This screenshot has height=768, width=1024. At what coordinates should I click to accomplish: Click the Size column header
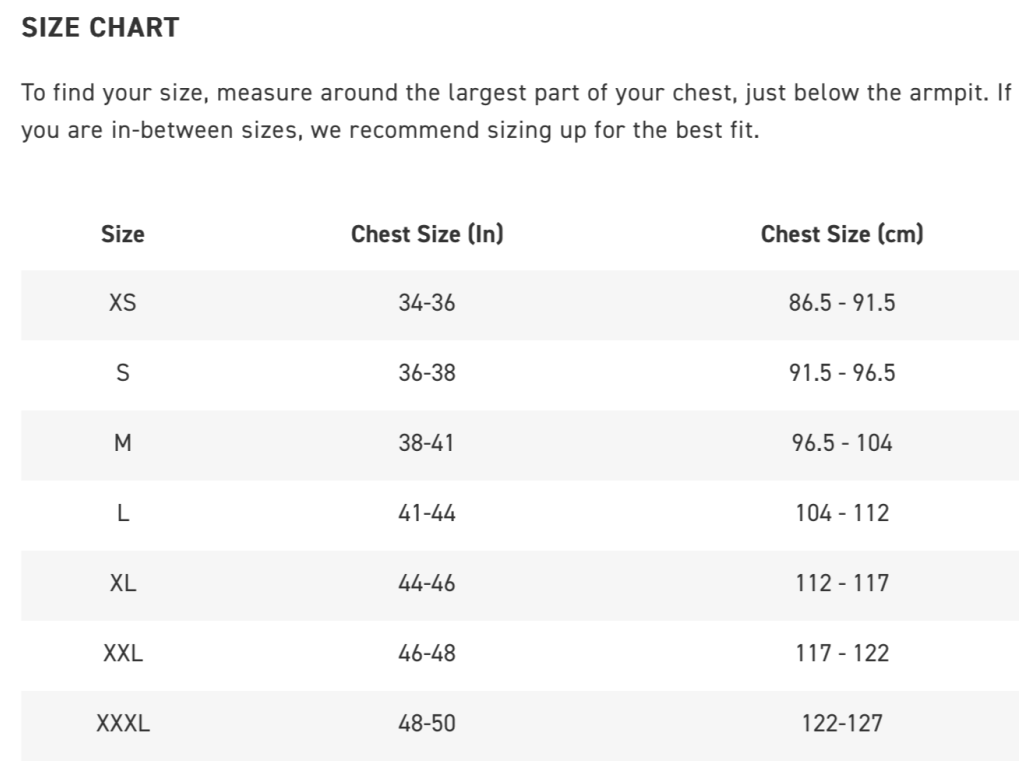[x=122, y=234]
